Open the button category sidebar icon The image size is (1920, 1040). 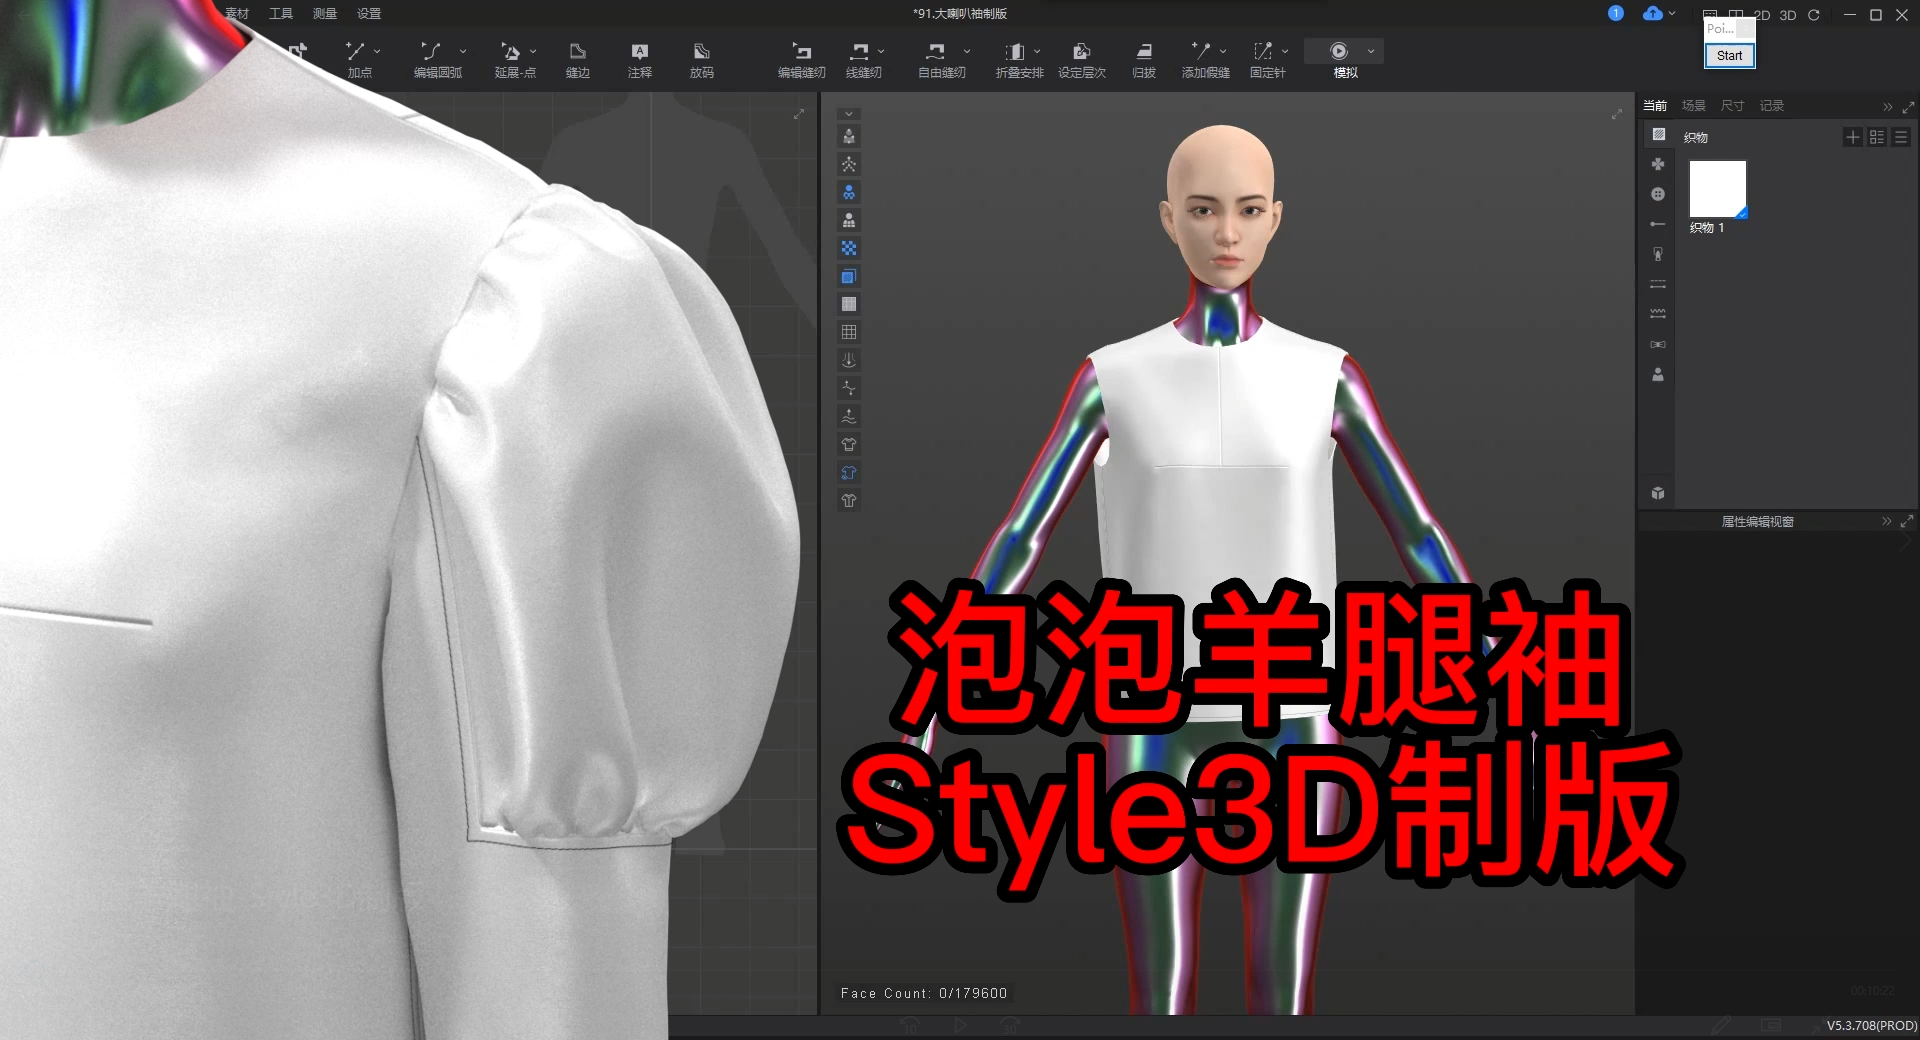[x=1658, y=194]
